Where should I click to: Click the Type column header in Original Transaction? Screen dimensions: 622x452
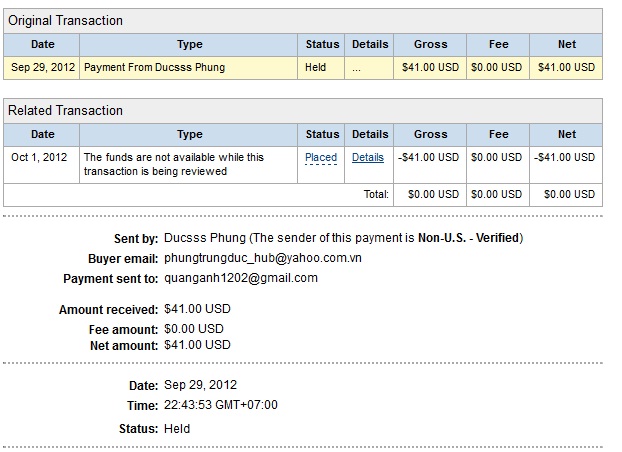click(x=189, y=44)
